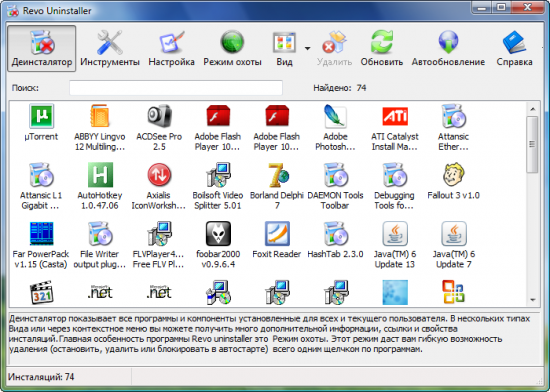Select the 321 media player clapperboard icon

tap(41, 292)
